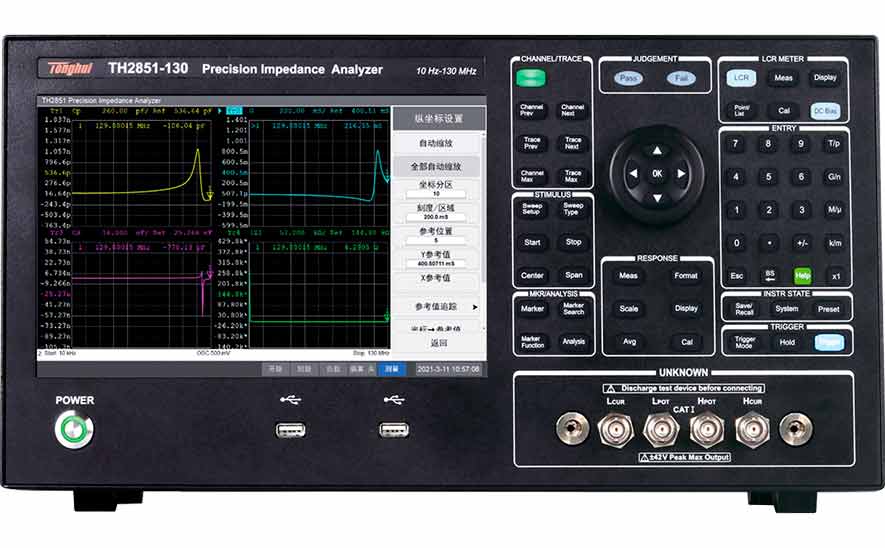885x548 pixels.
Task: Tap the Trace Next key
Action: tap(572, 143)
